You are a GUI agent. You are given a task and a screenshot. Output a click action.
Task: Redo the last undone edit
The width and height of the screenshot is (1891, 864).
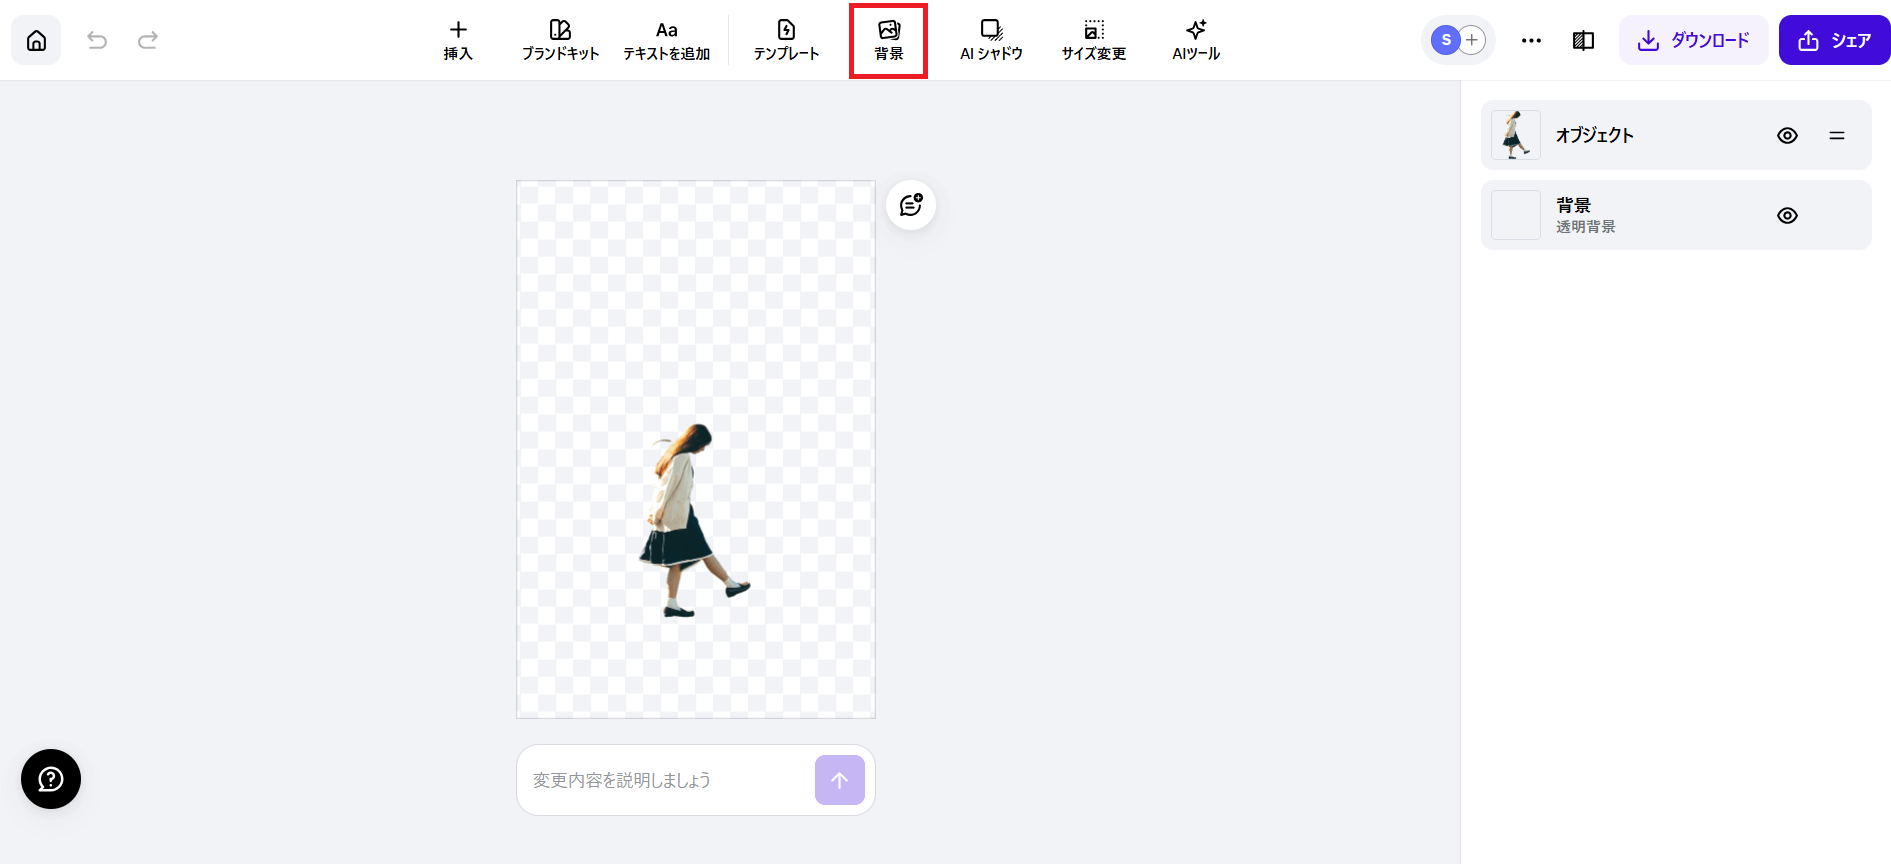click(148, 40)
